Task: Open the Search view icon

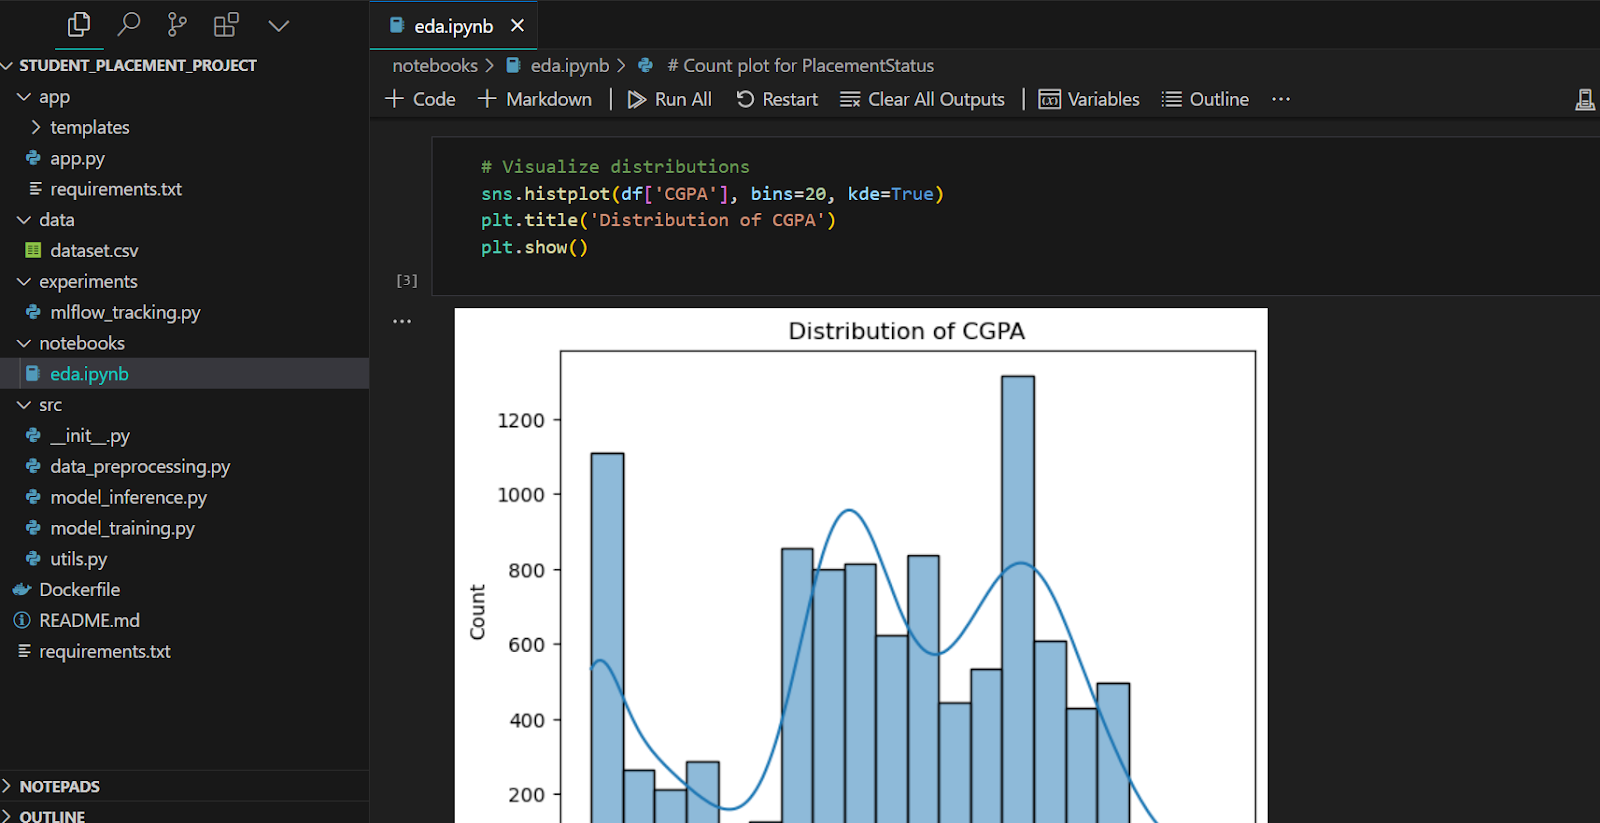Action: (x=128, y=25)
